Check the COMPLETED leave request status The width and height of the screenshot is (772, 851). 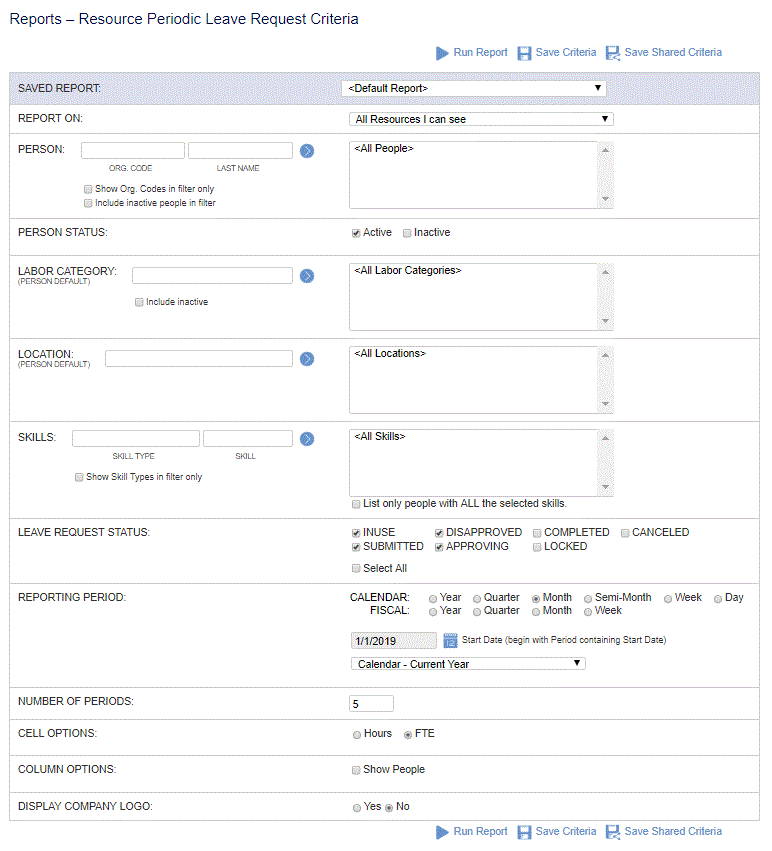tap(537, 533)
